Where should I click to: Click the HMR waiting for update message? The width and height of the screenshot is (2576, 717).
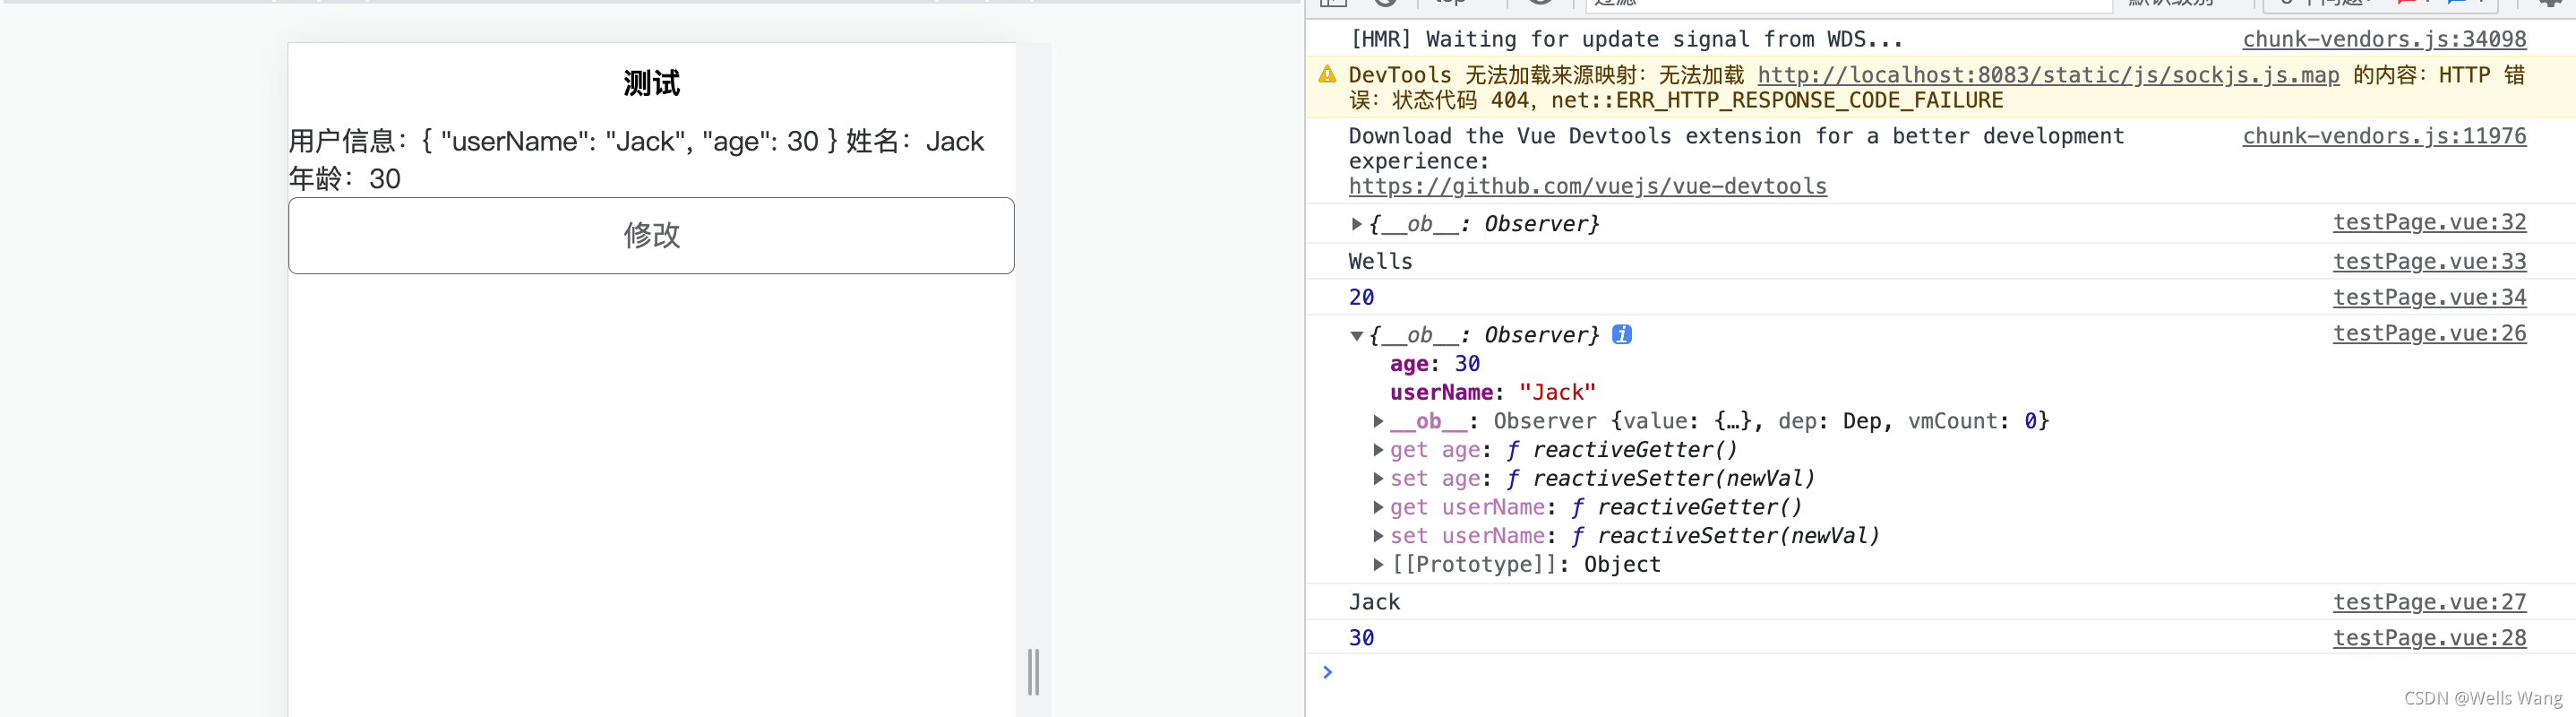1626,39
